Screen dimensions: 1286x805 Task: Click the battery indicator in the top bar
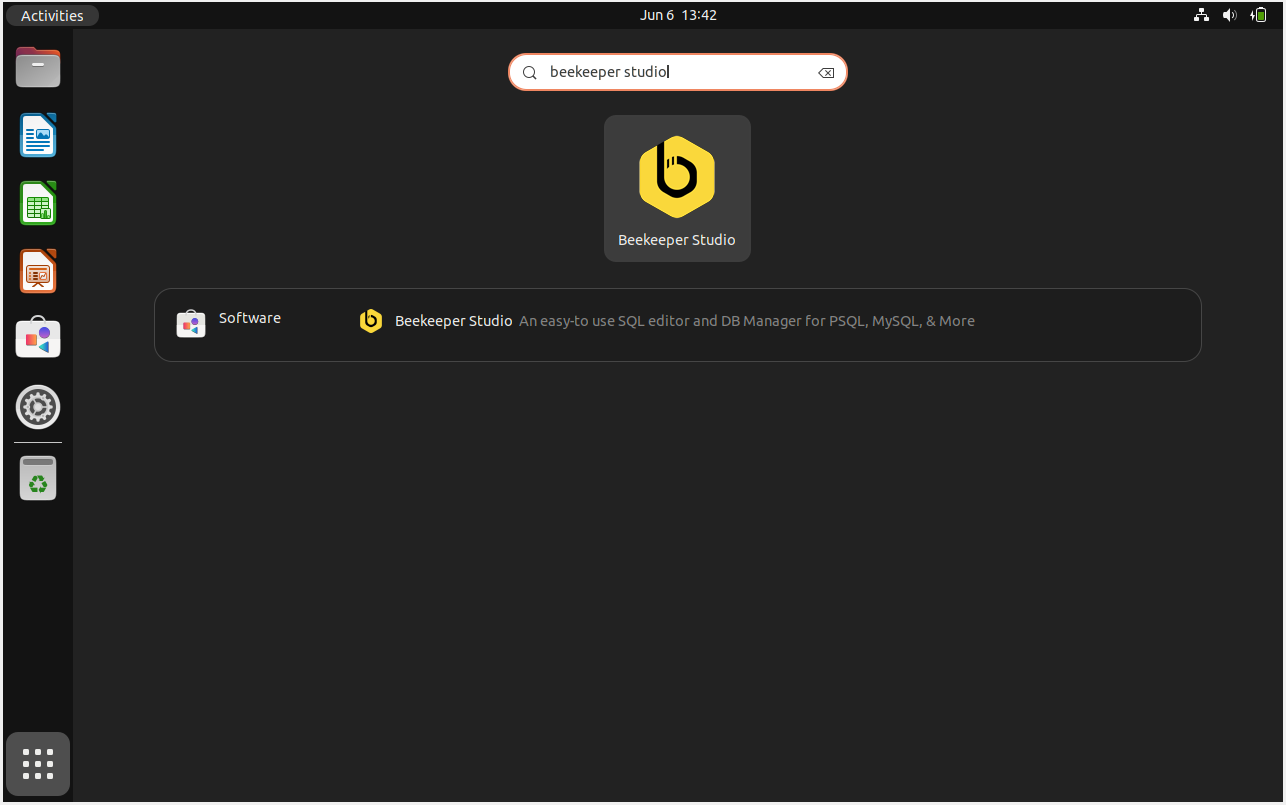[1259, 15]
